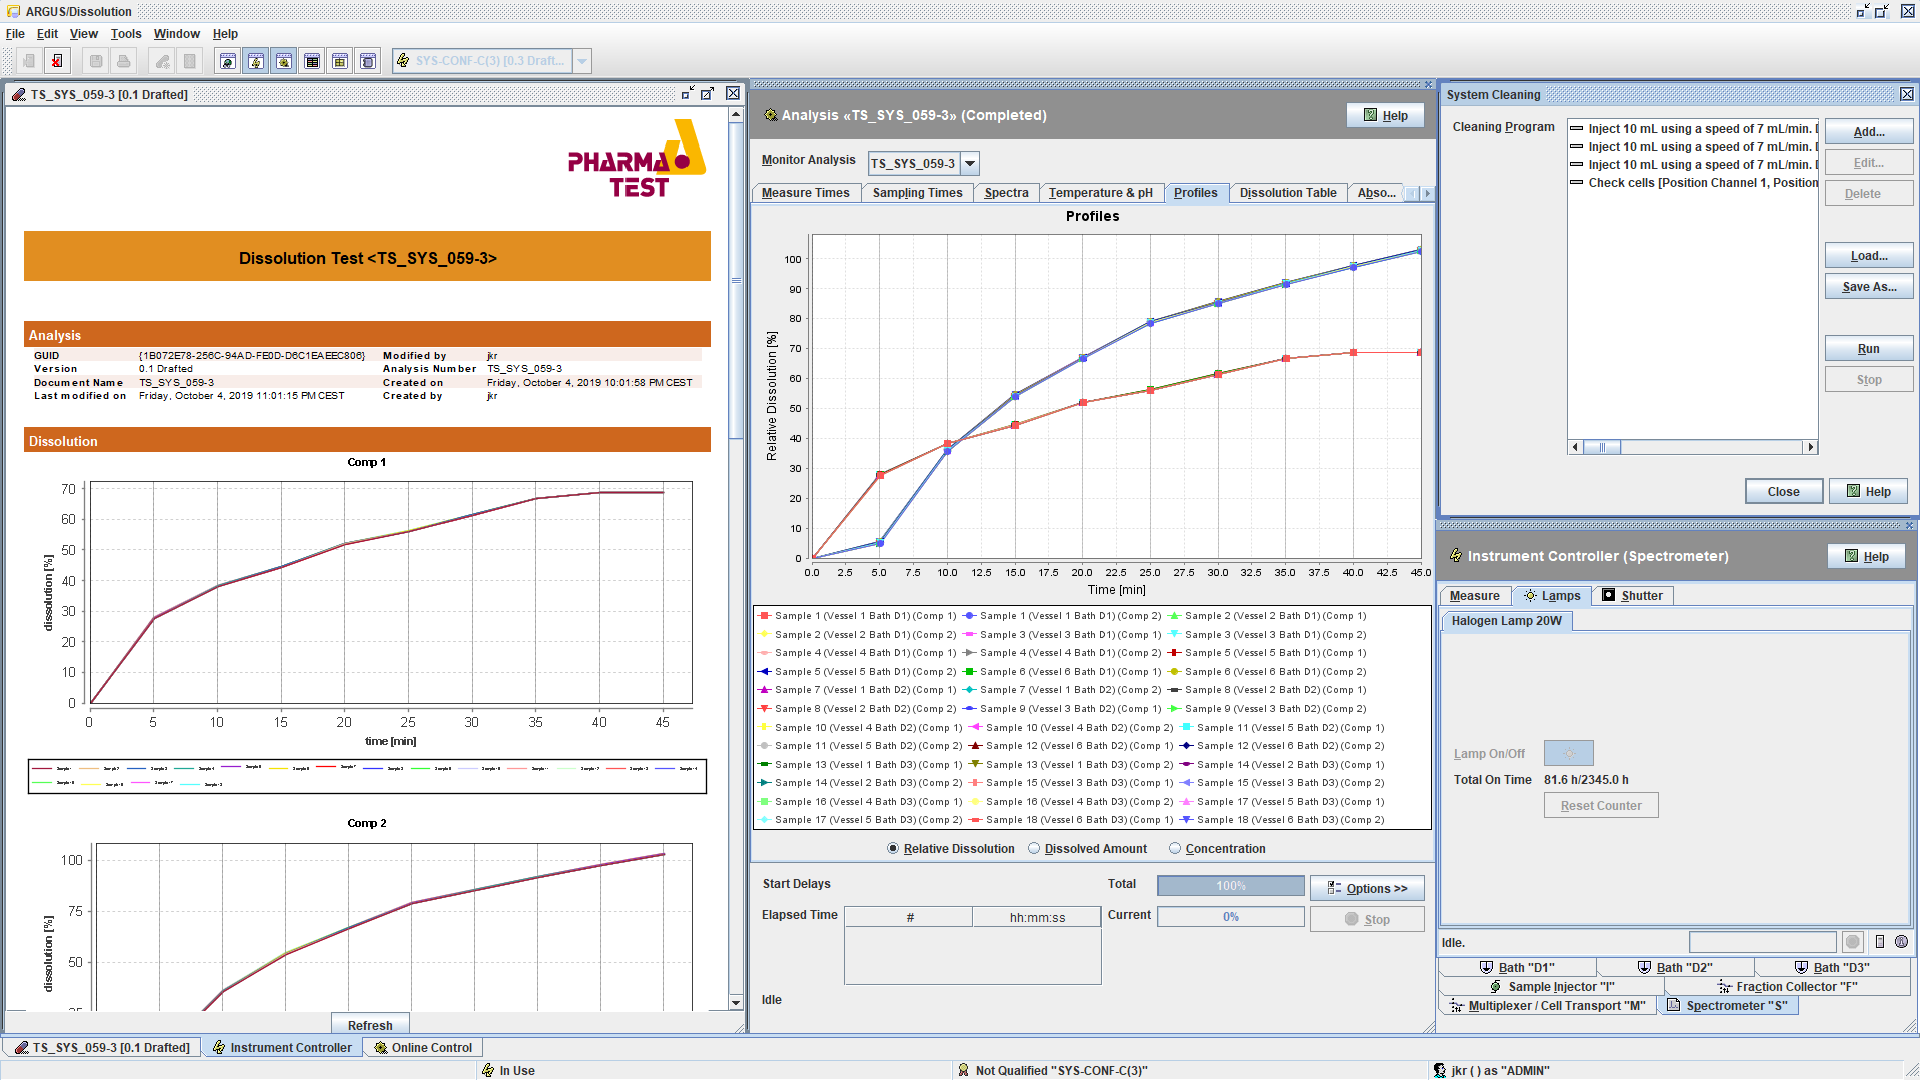Click the globe window toolbar icon

tap(228, 61)
